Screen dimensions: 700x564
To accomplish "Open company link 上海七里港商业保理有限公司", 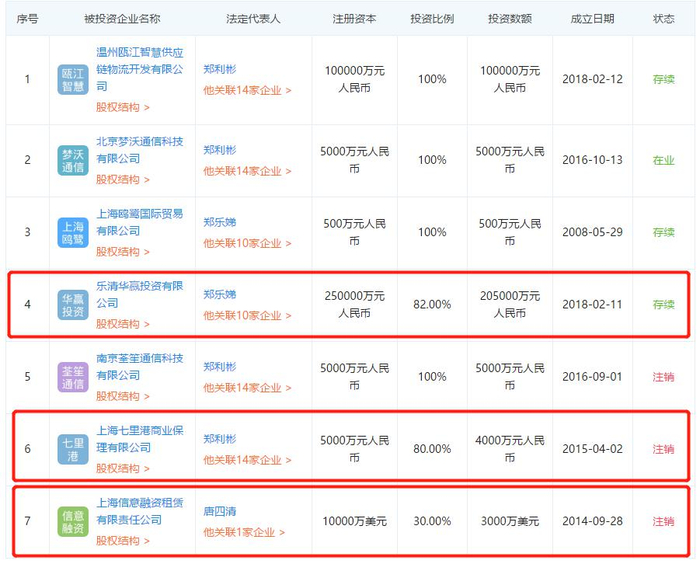I will (x=140, y=439).
